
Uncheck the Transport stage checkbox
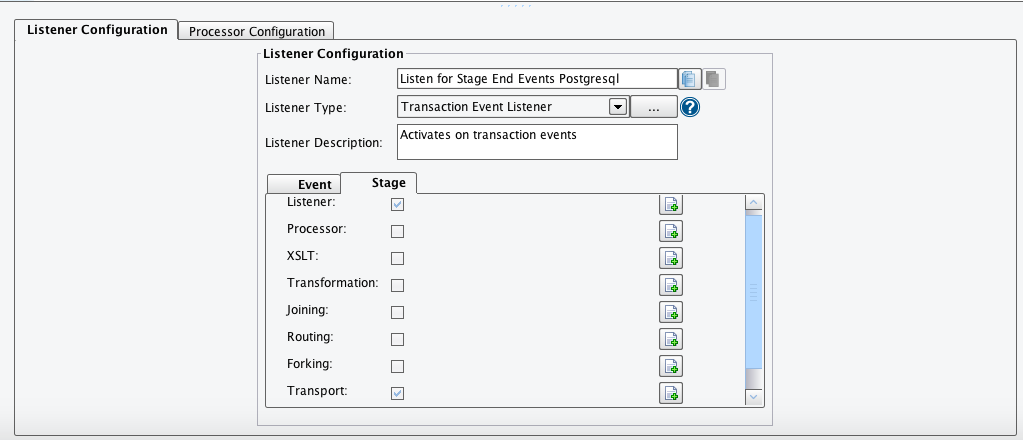click(397, 393)
